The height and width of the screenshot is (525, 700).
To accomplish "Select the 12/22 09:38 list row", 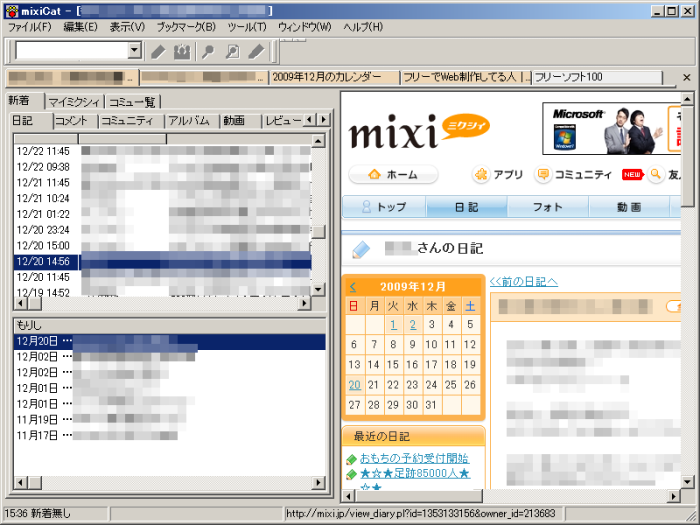I will pos(162,167).
